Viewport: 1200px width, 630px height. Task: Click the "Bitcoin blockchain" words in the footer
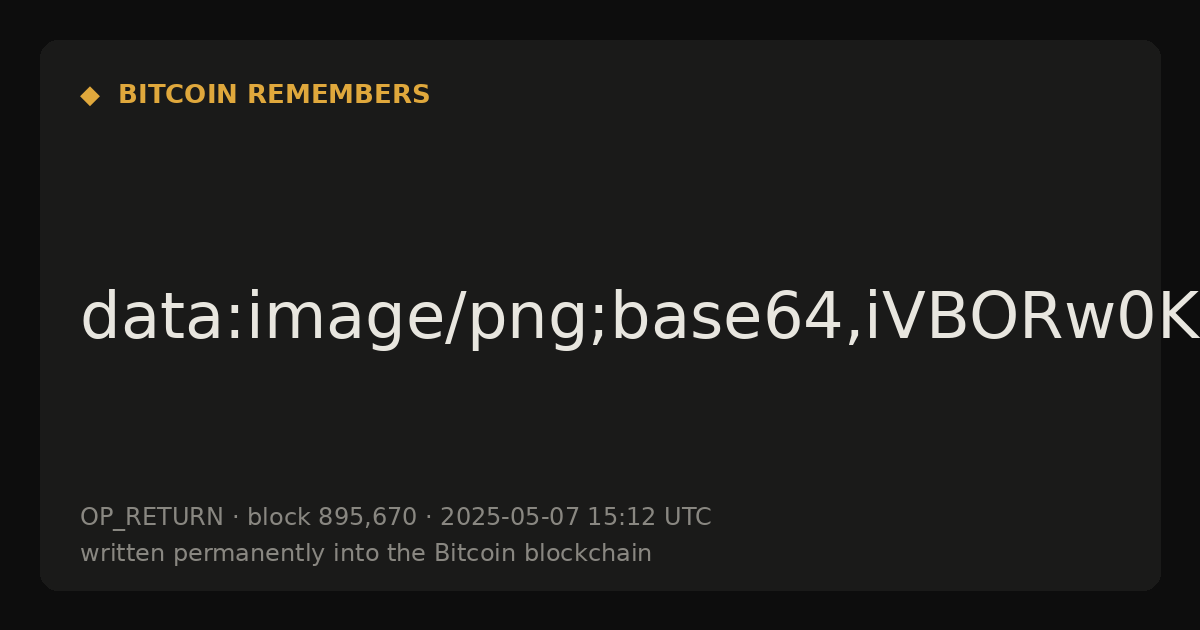click(x=542, y=553)
